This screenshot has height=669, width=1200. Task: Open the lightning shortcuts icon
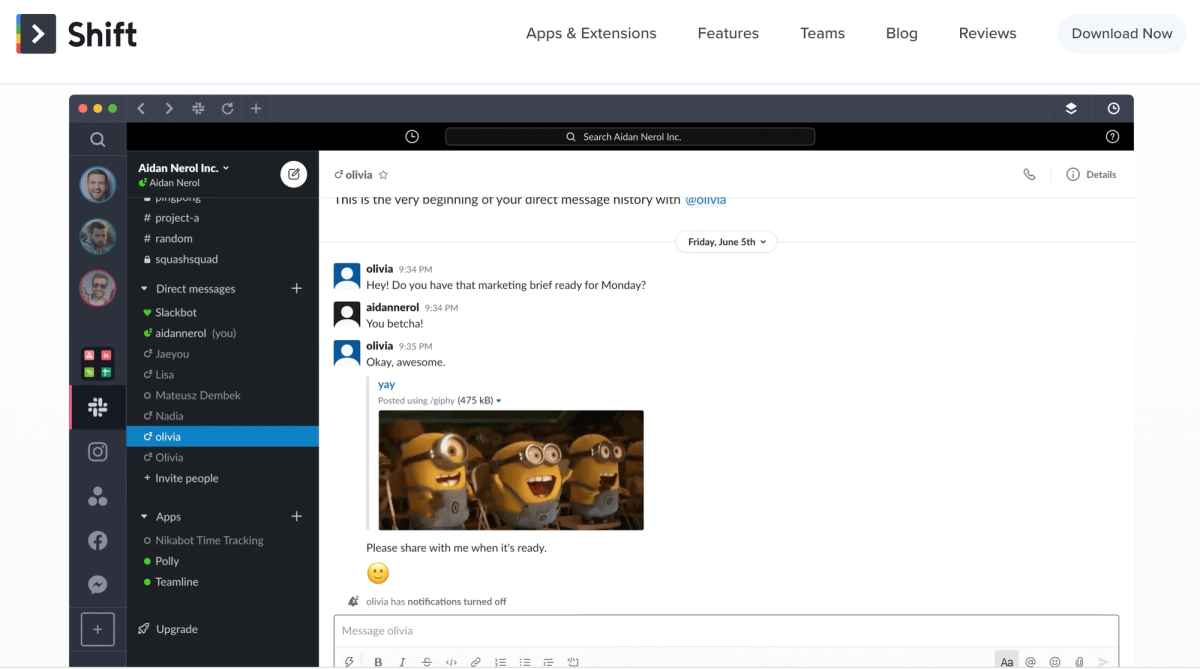(x=349, y=662)
